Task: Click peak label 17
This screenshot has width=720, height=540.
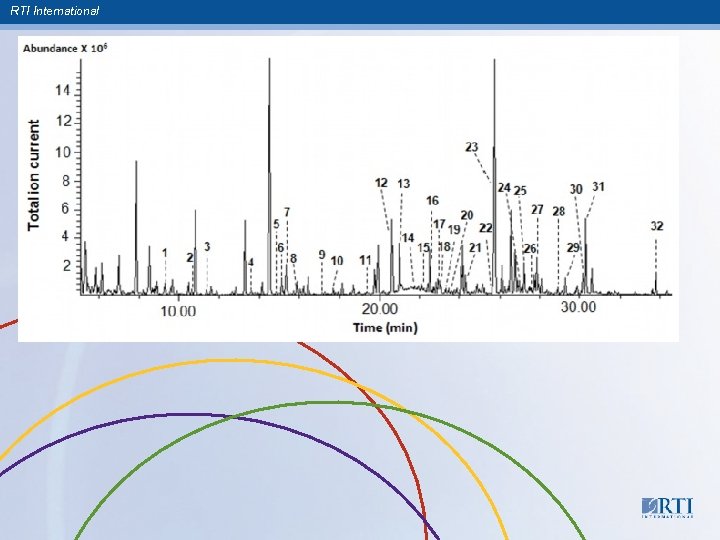Action: pos(439,224)
